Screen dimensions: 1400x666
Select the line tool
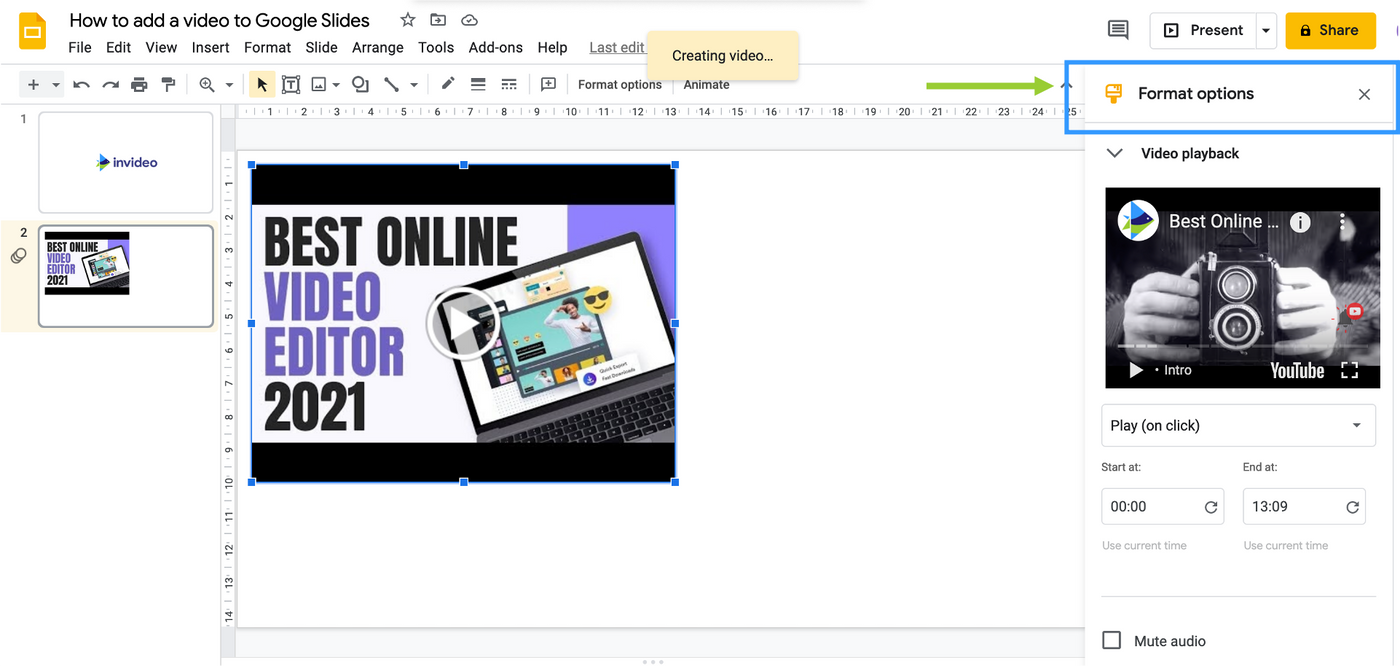click(x=391, y=84)
